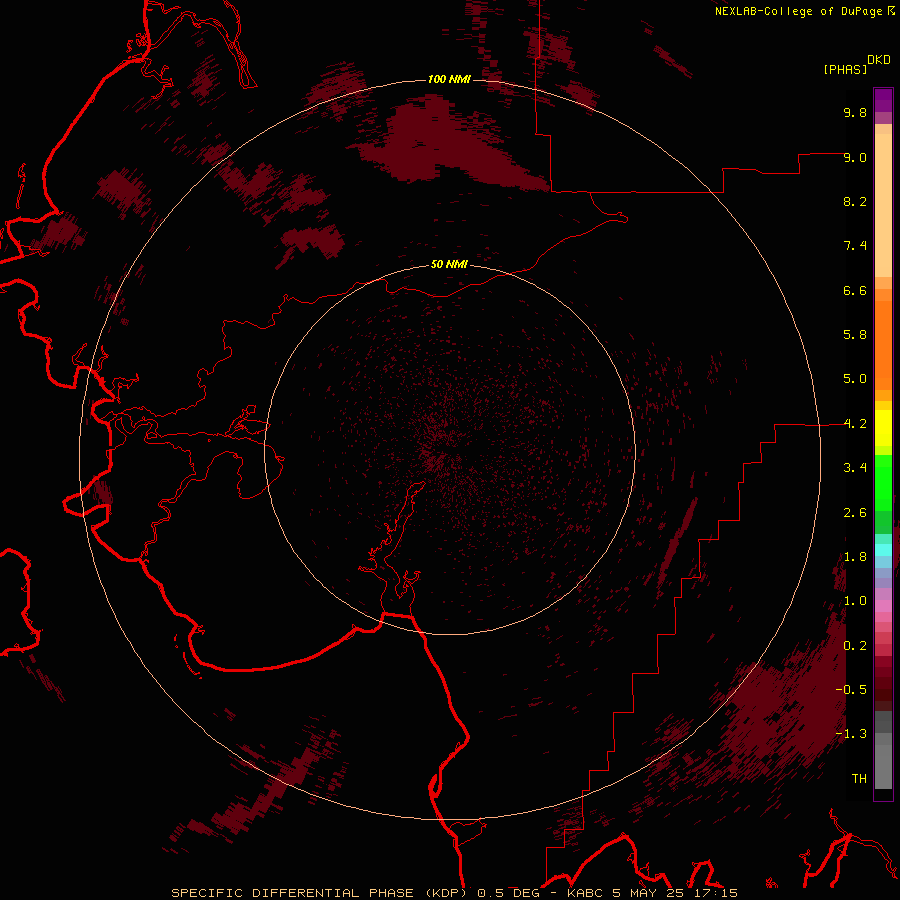Click the 100 NMI range ring label
This screenshot has width=900, height=900.
449,79
